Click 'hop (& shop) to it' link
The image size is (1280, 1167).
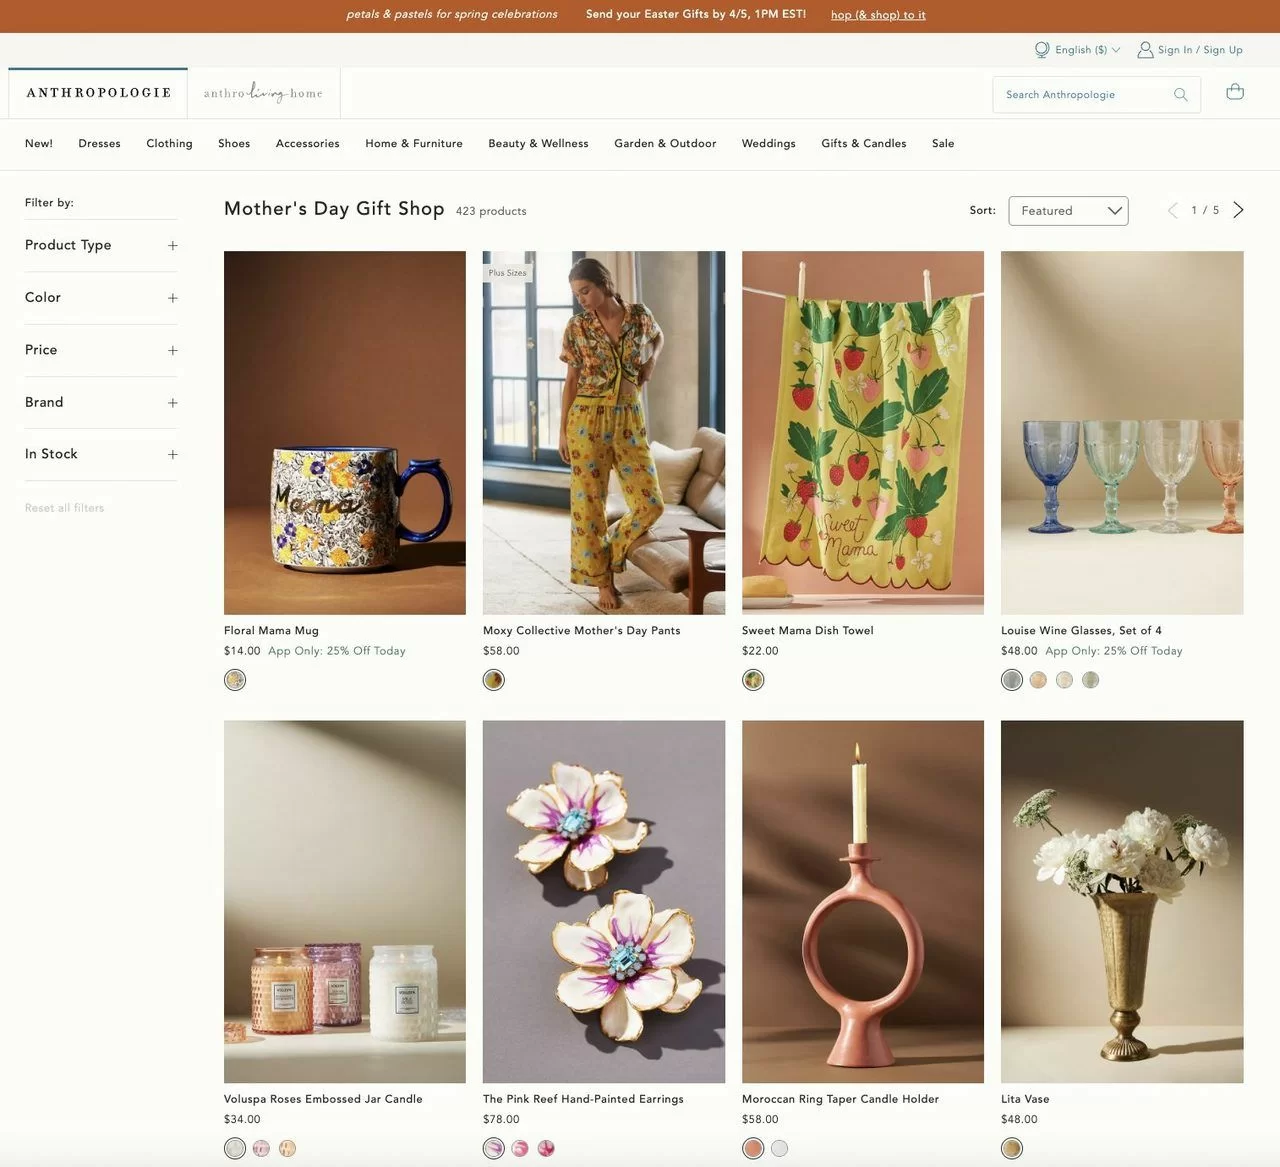878,15
